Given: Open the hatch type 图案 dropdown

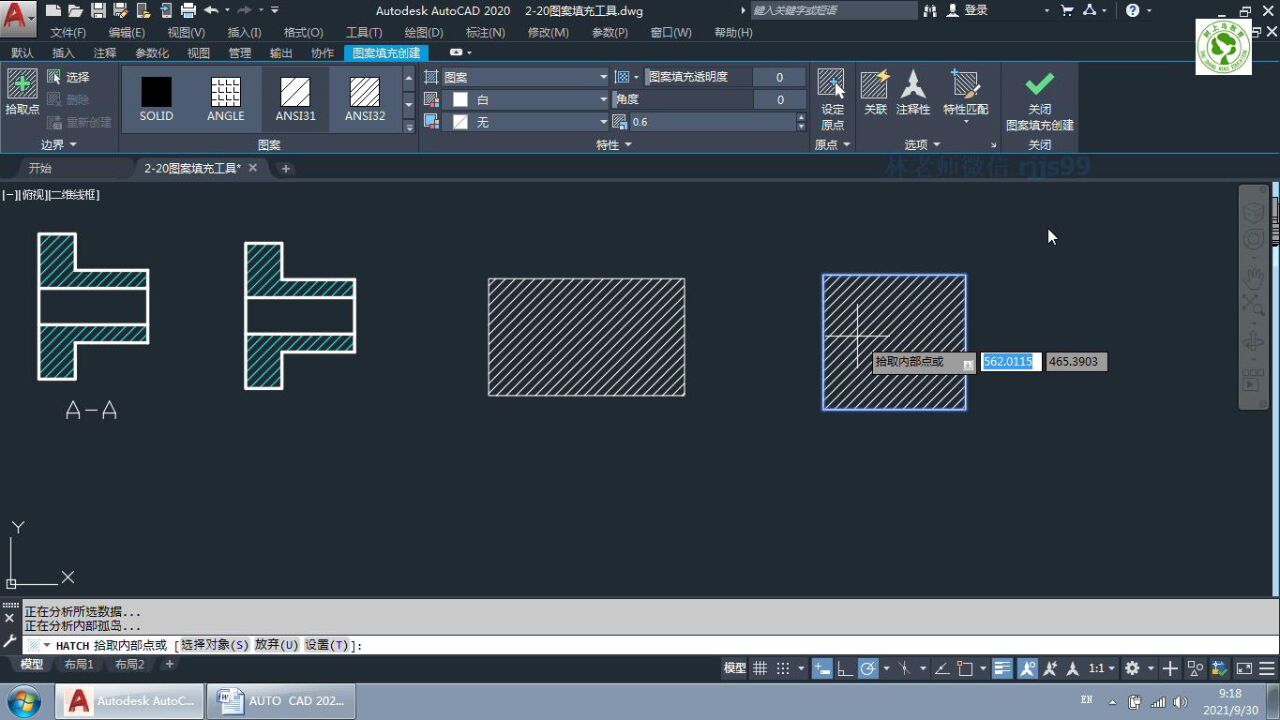Looking at the screenshot, I should point(525,77).
